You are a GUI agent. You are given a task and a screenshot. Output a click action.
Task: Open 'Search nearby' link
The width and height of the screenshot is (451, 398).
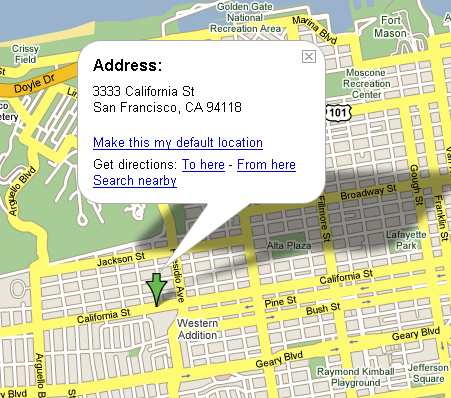[x=135, y=181]
